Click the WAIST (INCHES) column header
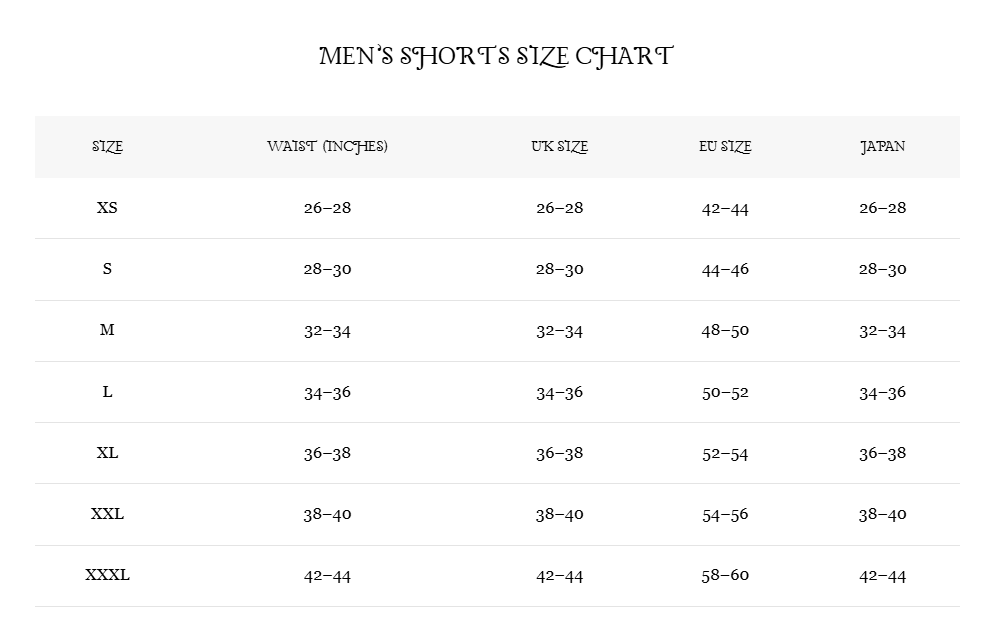Screen dimensions: 993x642 point(327,147)
